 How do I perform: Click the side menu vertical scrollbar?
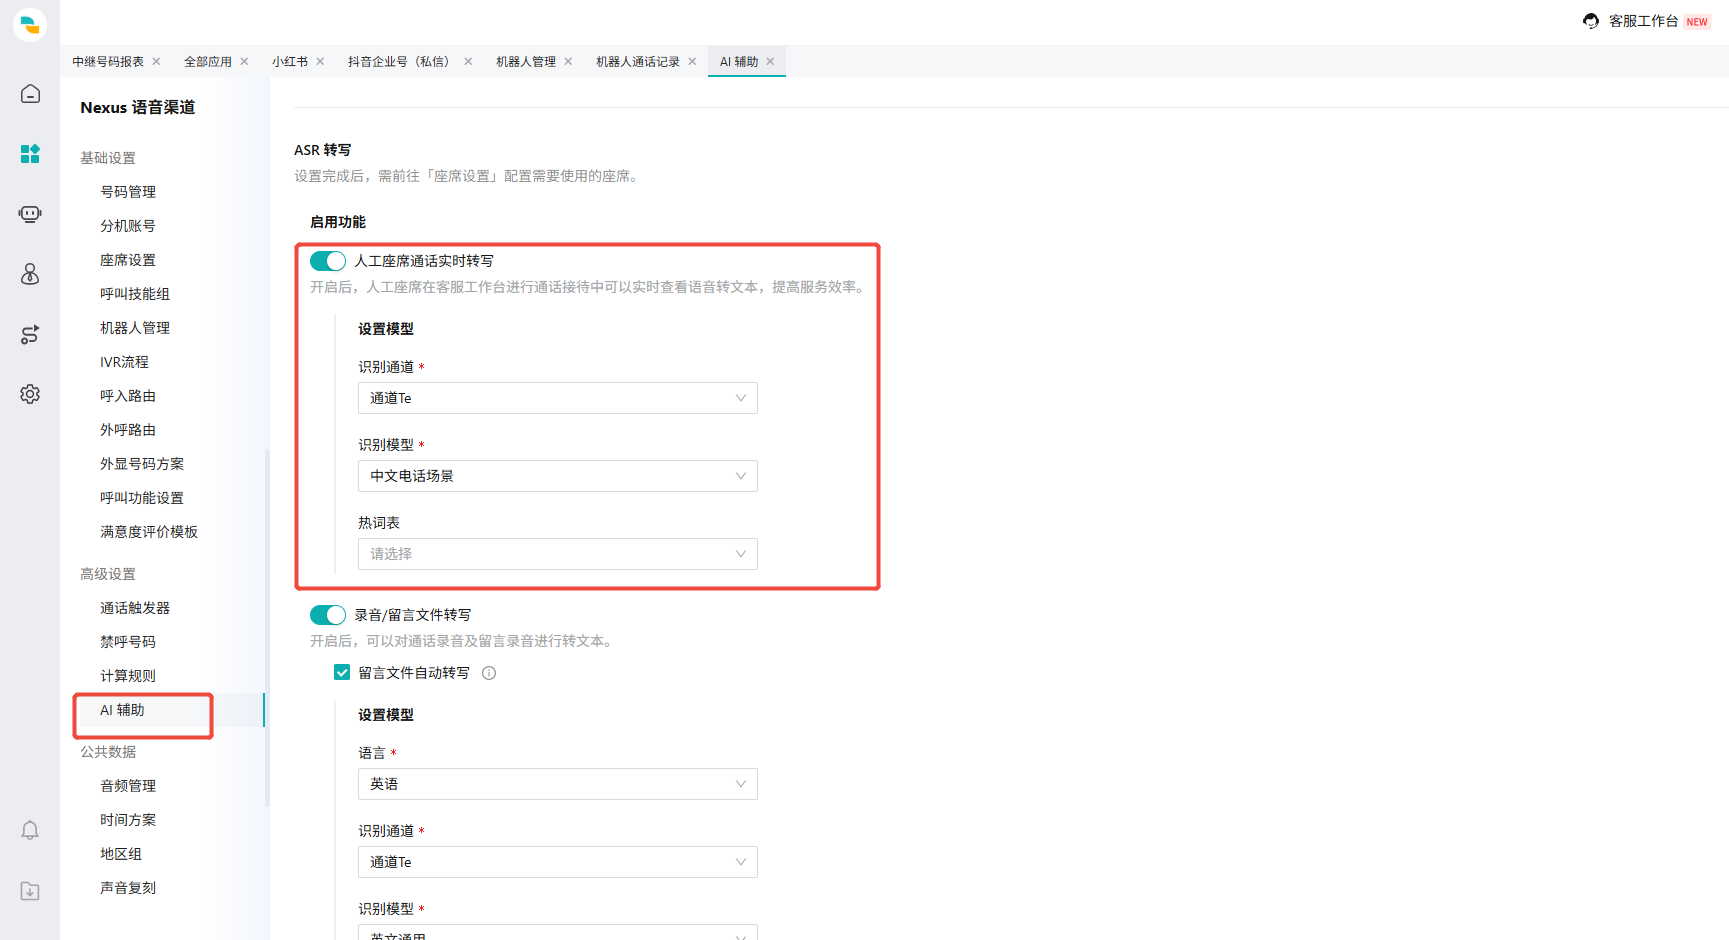(267, 628)
